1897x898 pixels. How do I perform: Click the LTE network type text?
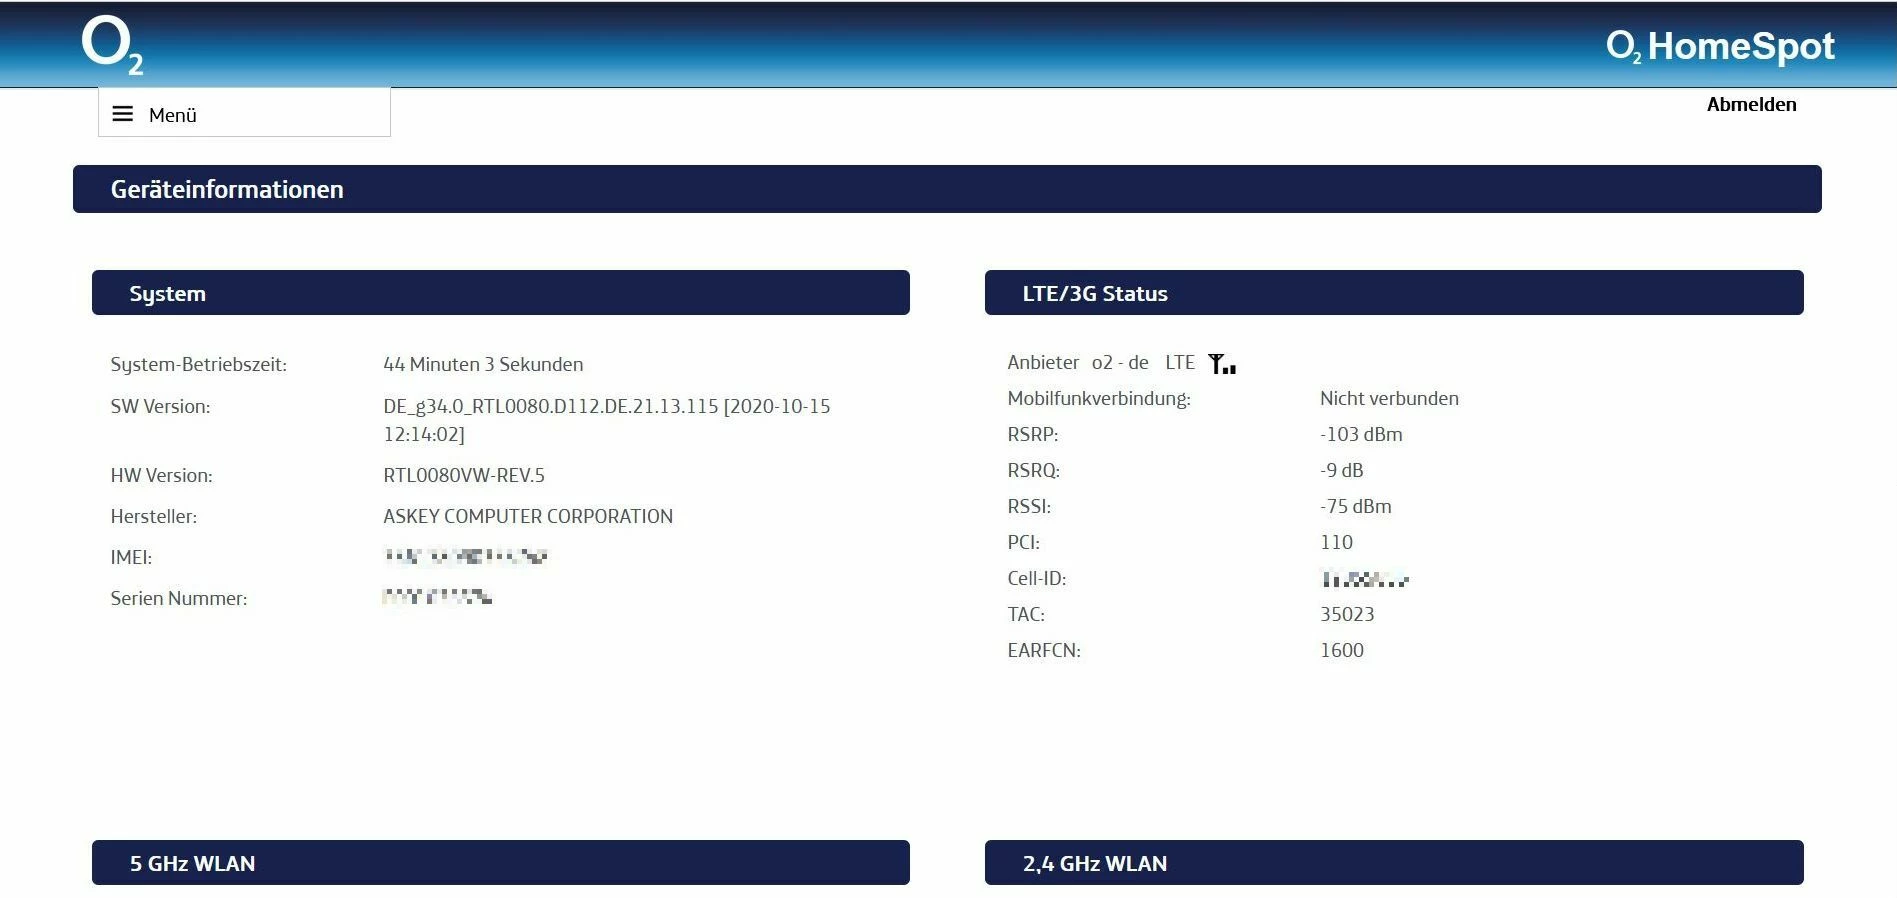pos(1180,362)
